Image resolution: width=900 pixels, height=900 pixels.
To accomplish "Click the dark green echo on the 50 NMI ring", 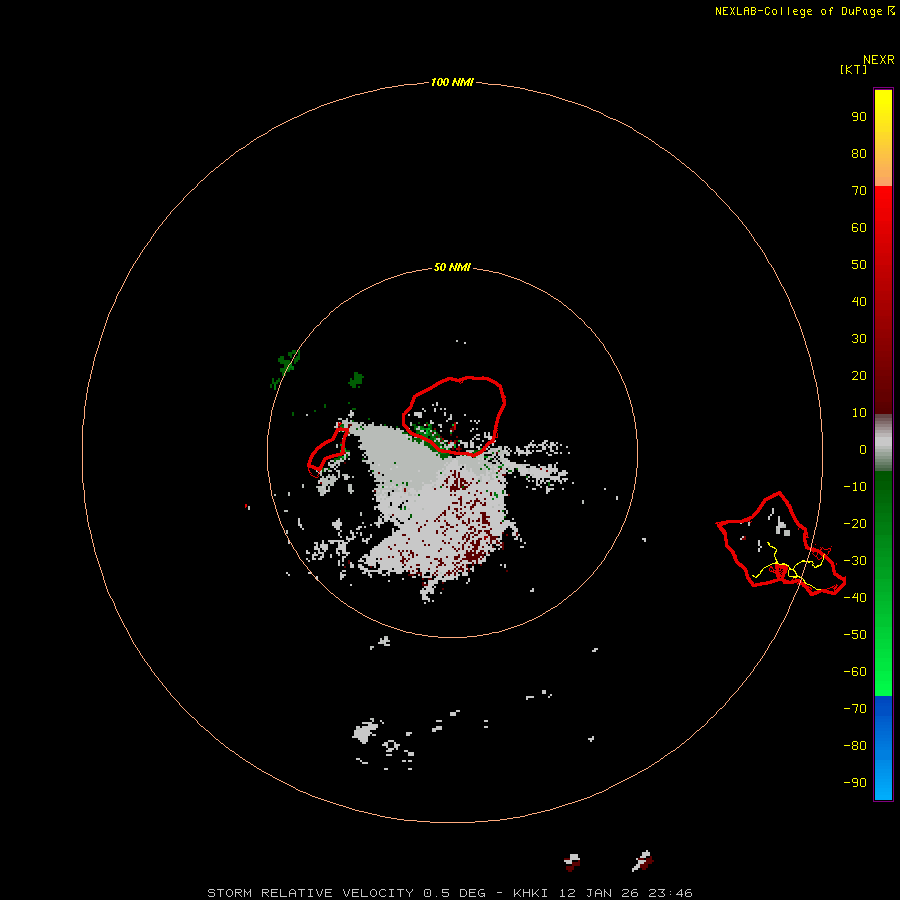I will point(286,368).
